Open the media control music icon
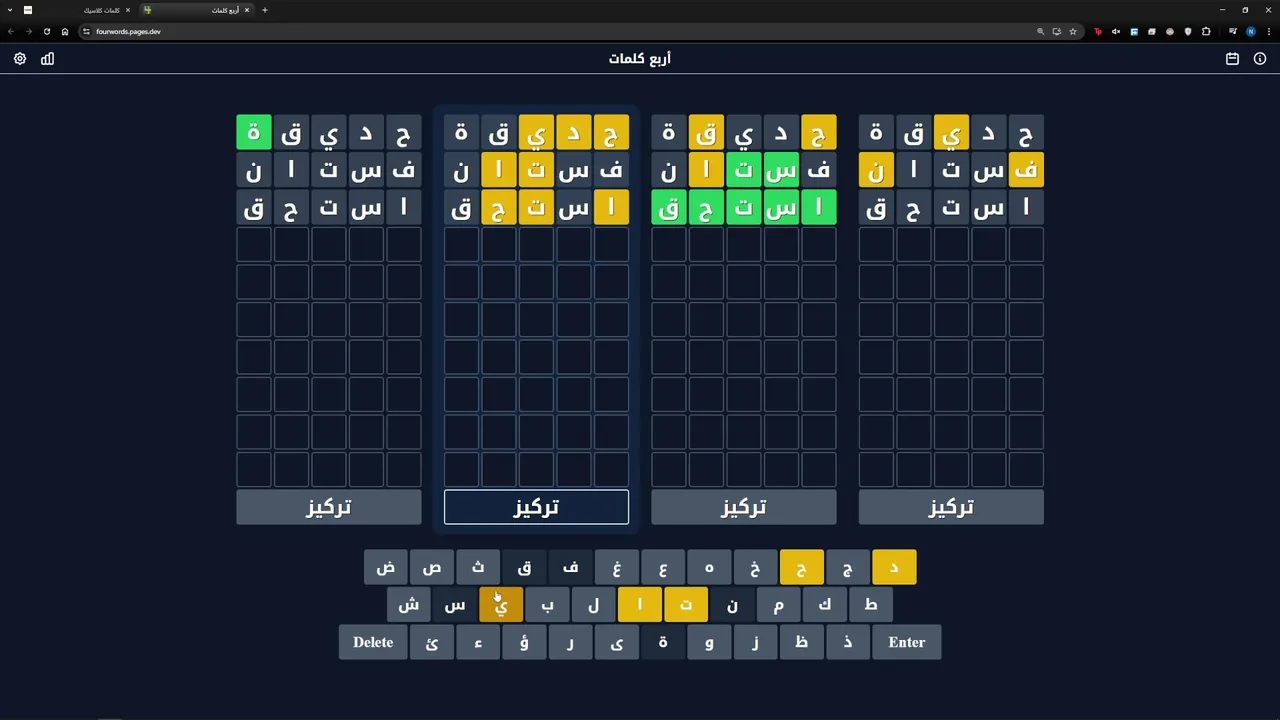Image resolution: width=1280 pixels, height=720 pixels. pyautogui.click(x=1232, y=31)
